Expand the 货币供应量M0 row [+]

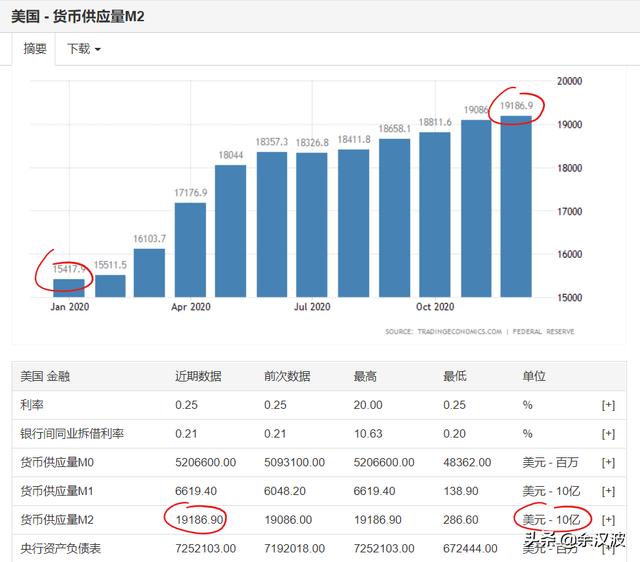pyautogui.click(x=608, y=462)
